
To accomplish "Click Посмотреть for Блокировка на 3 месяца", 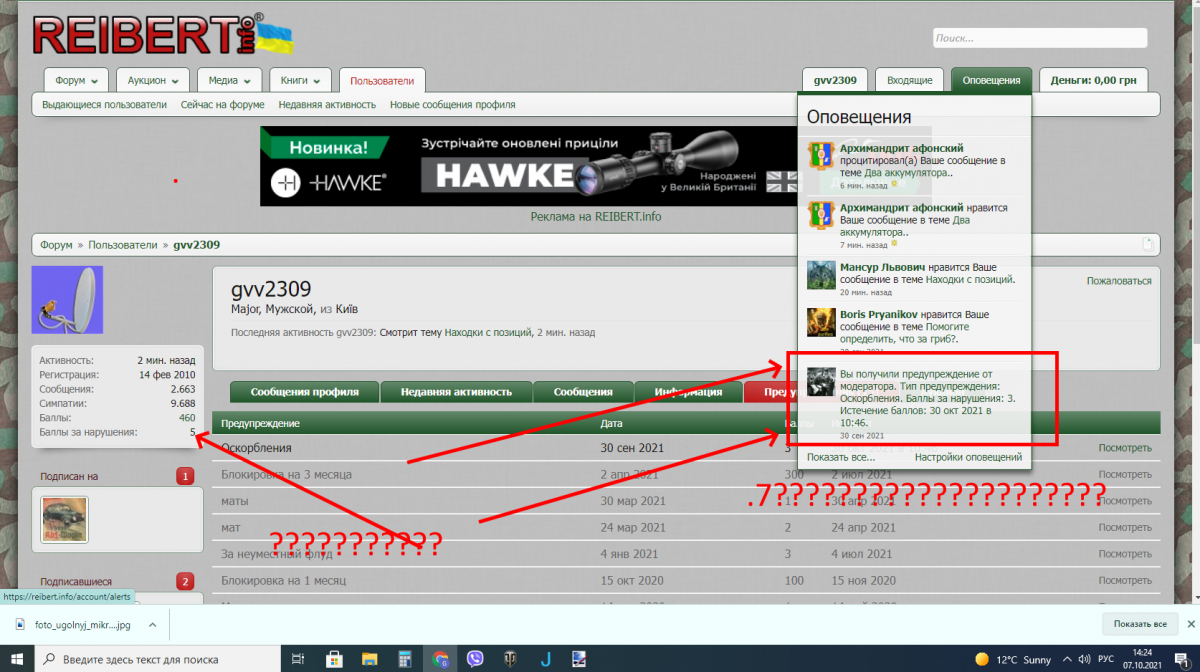I will click(1125, 474).
